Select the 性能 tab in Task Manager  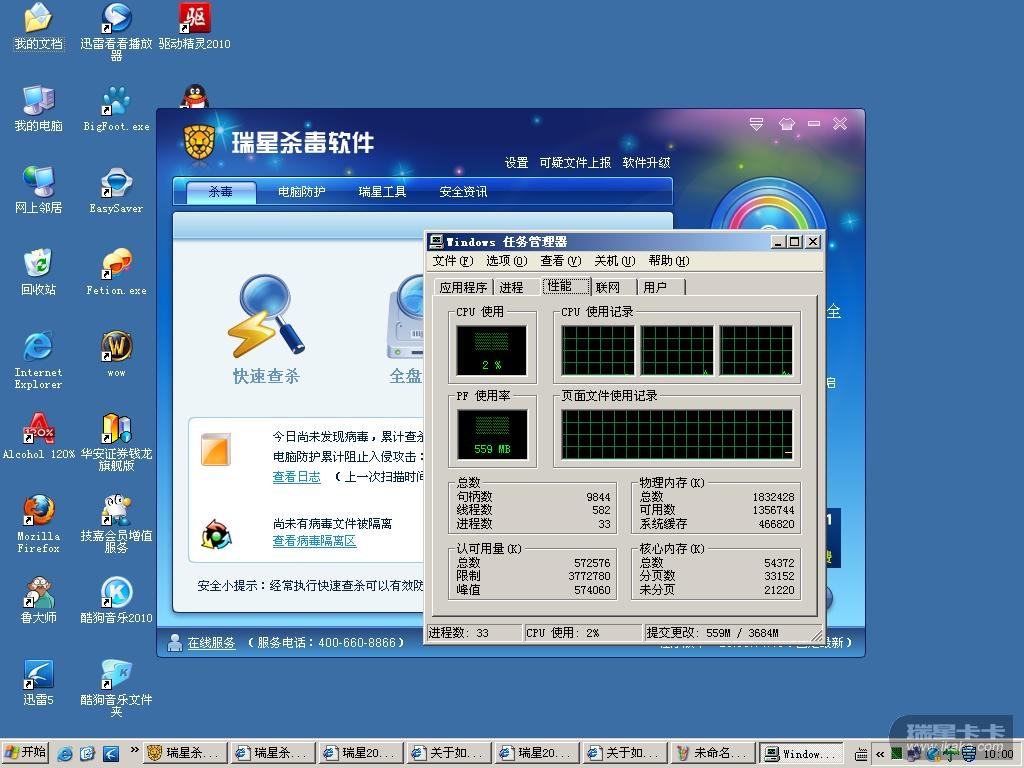(x=566, y=286)
